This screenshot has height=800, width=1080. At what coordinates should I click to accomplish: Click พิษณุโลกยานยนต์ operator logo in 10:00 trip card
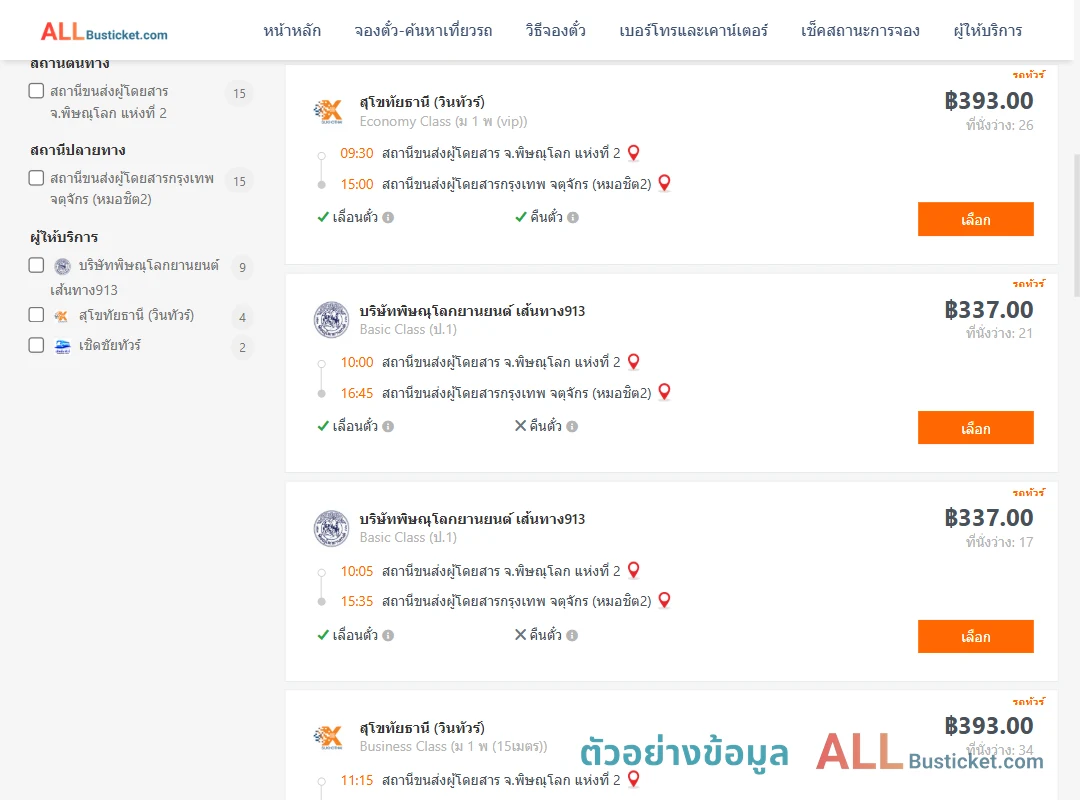(x=331, y=320)
